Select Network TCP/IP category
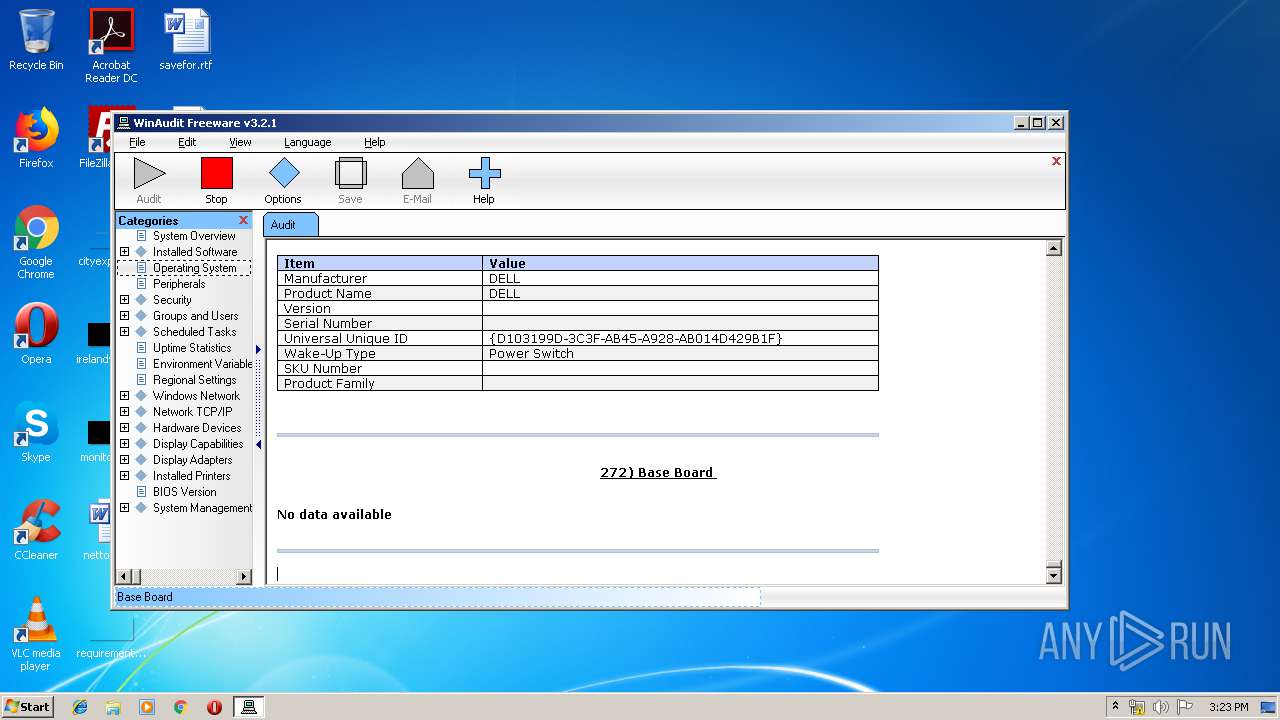The image size is (1280, 720). 192,412
